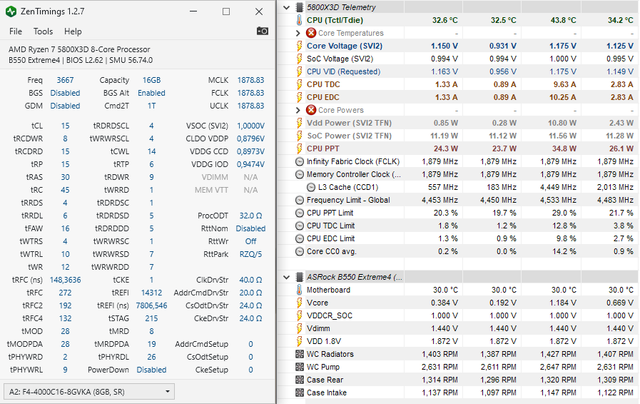Click the lightning icon beside VDDCR_SOC
This screenshot has height=404, width=640.
coord(299,315)
